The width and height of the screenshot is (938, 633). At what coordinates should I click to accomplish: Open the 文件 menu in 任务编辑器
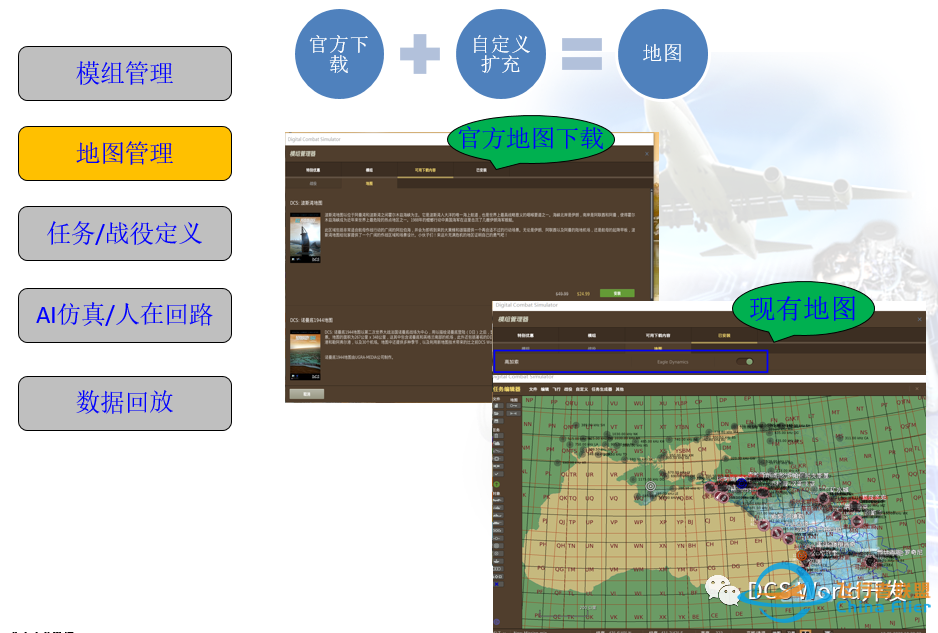pos(532,390)
